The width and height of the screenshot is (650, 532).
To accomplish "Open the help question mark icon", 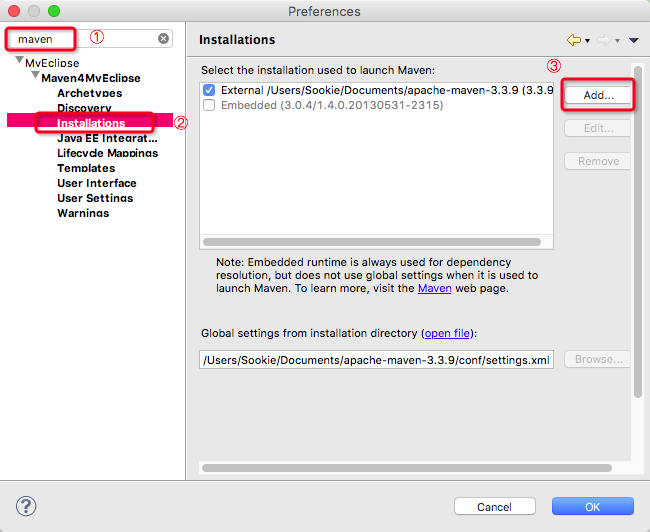I will click(27, 506).
